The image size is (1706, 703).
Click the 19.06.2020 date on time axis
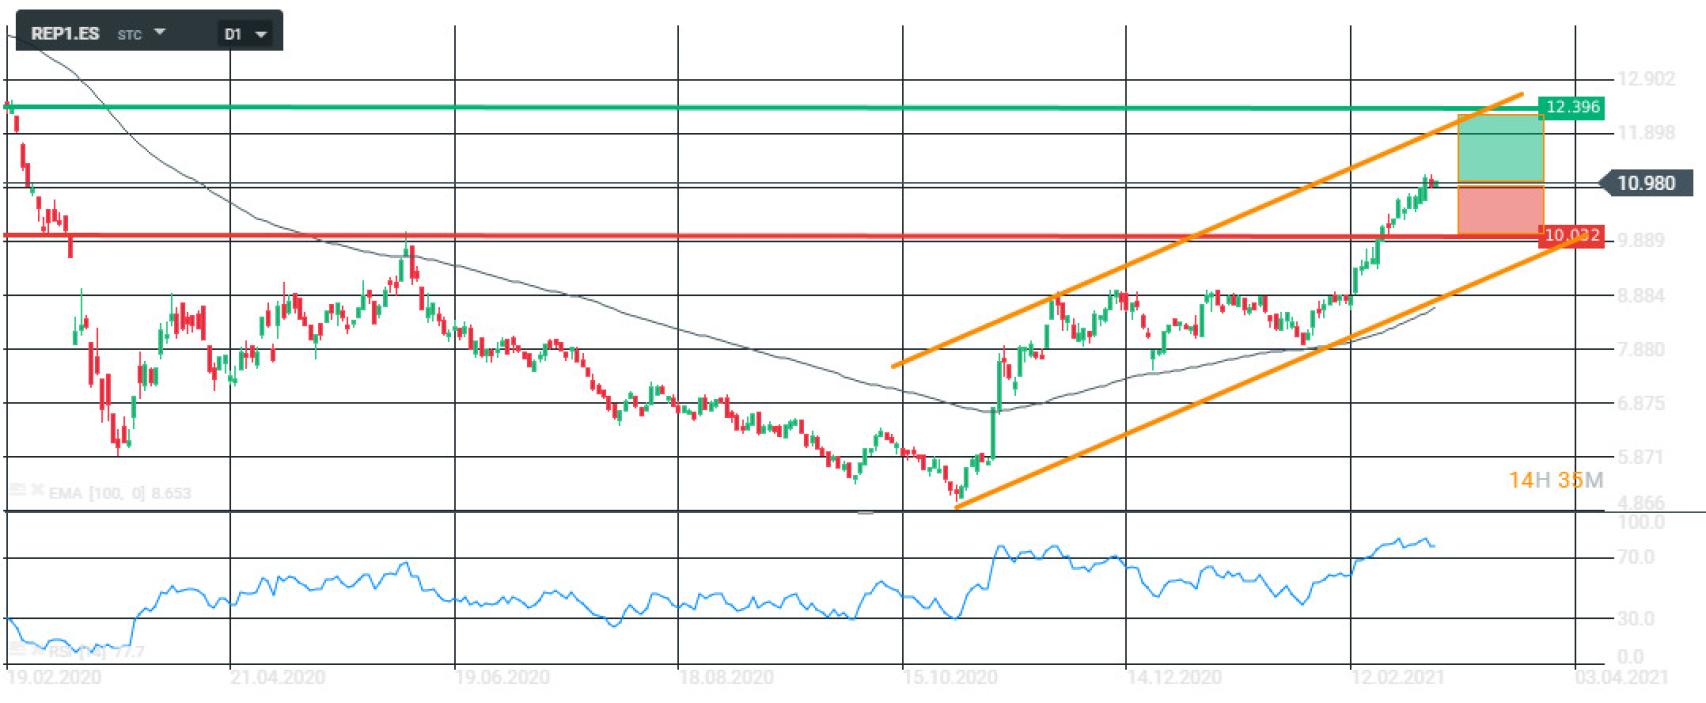pos(501,678)
